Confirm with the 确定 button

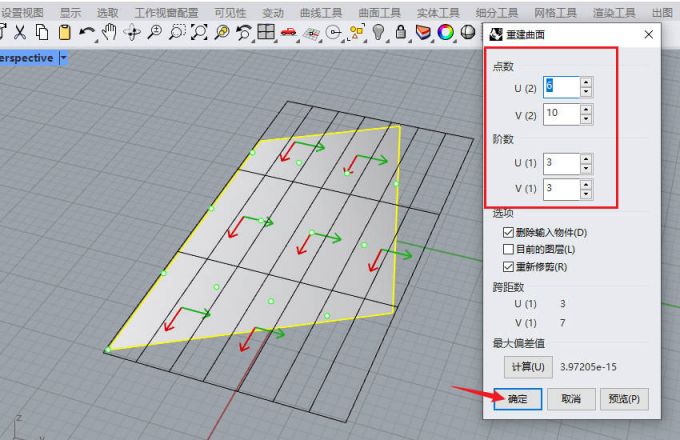[x=517, y=399]
